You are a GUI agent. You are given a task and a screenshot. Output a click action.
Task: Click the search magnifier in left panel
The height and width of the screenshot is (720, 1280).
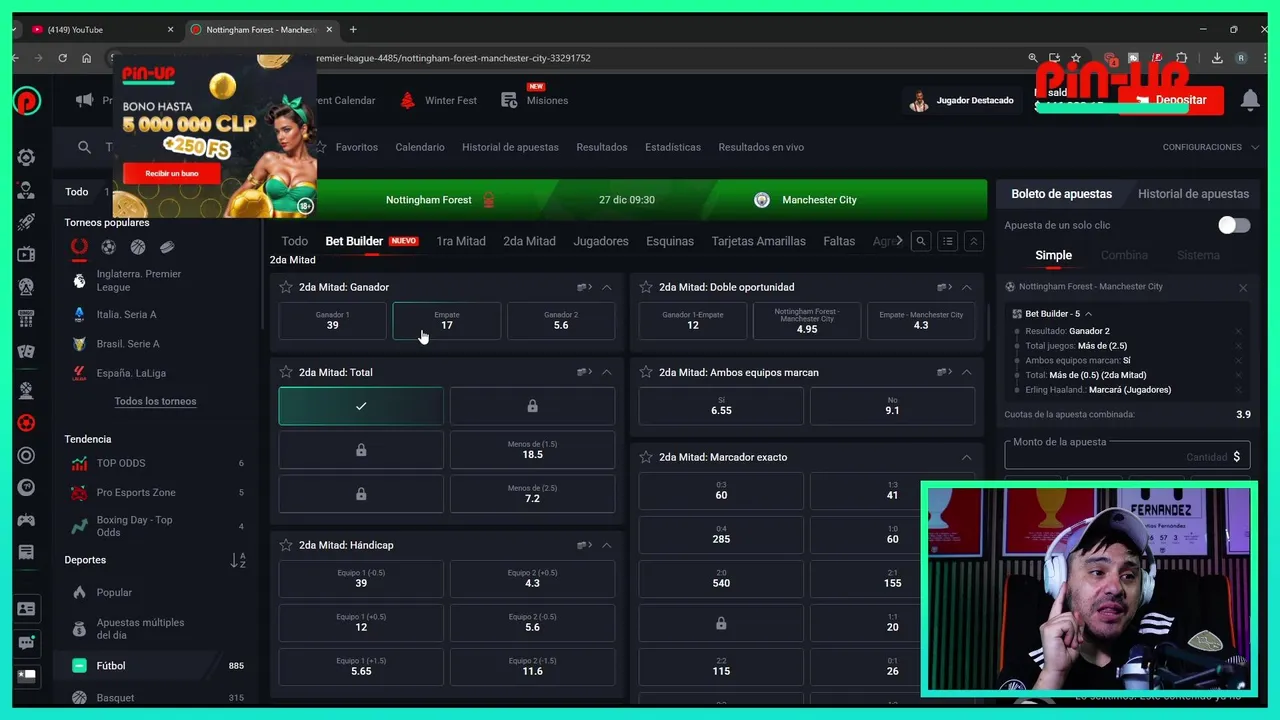pos(84,147)
